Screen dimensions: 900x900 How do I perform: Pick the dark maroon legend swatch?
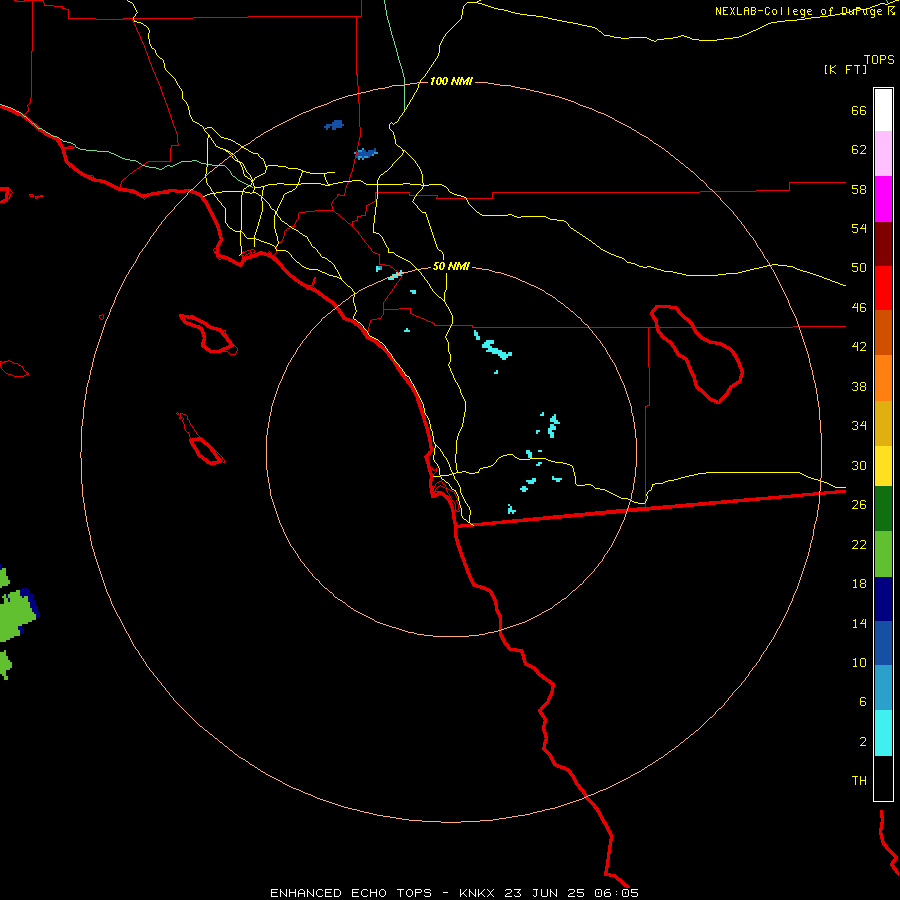pos(883,244)
